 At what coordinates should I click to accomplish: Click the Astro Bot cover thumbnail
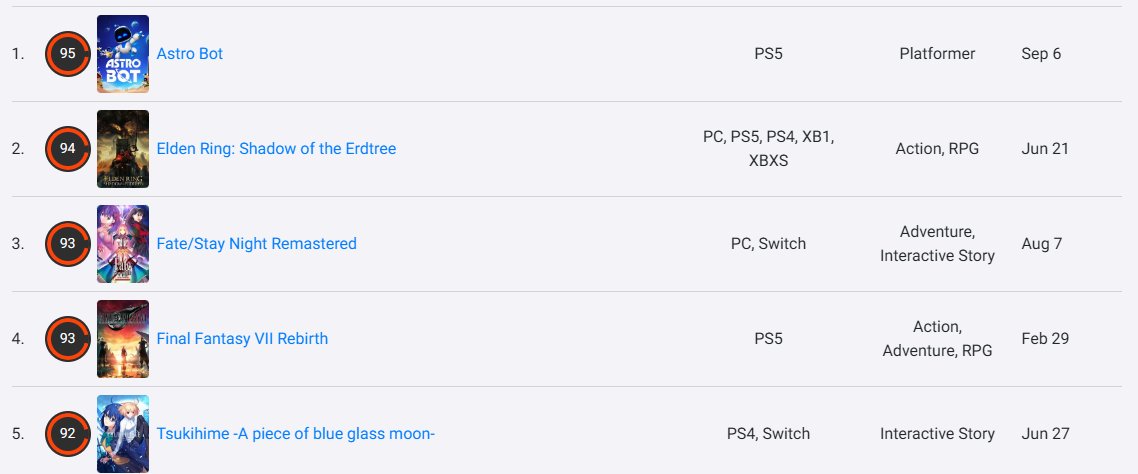pos(123,54)
